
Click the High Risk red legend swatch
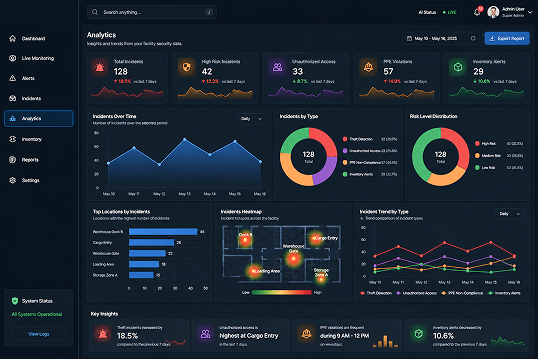pyautogui.click(x=477, y=143)
